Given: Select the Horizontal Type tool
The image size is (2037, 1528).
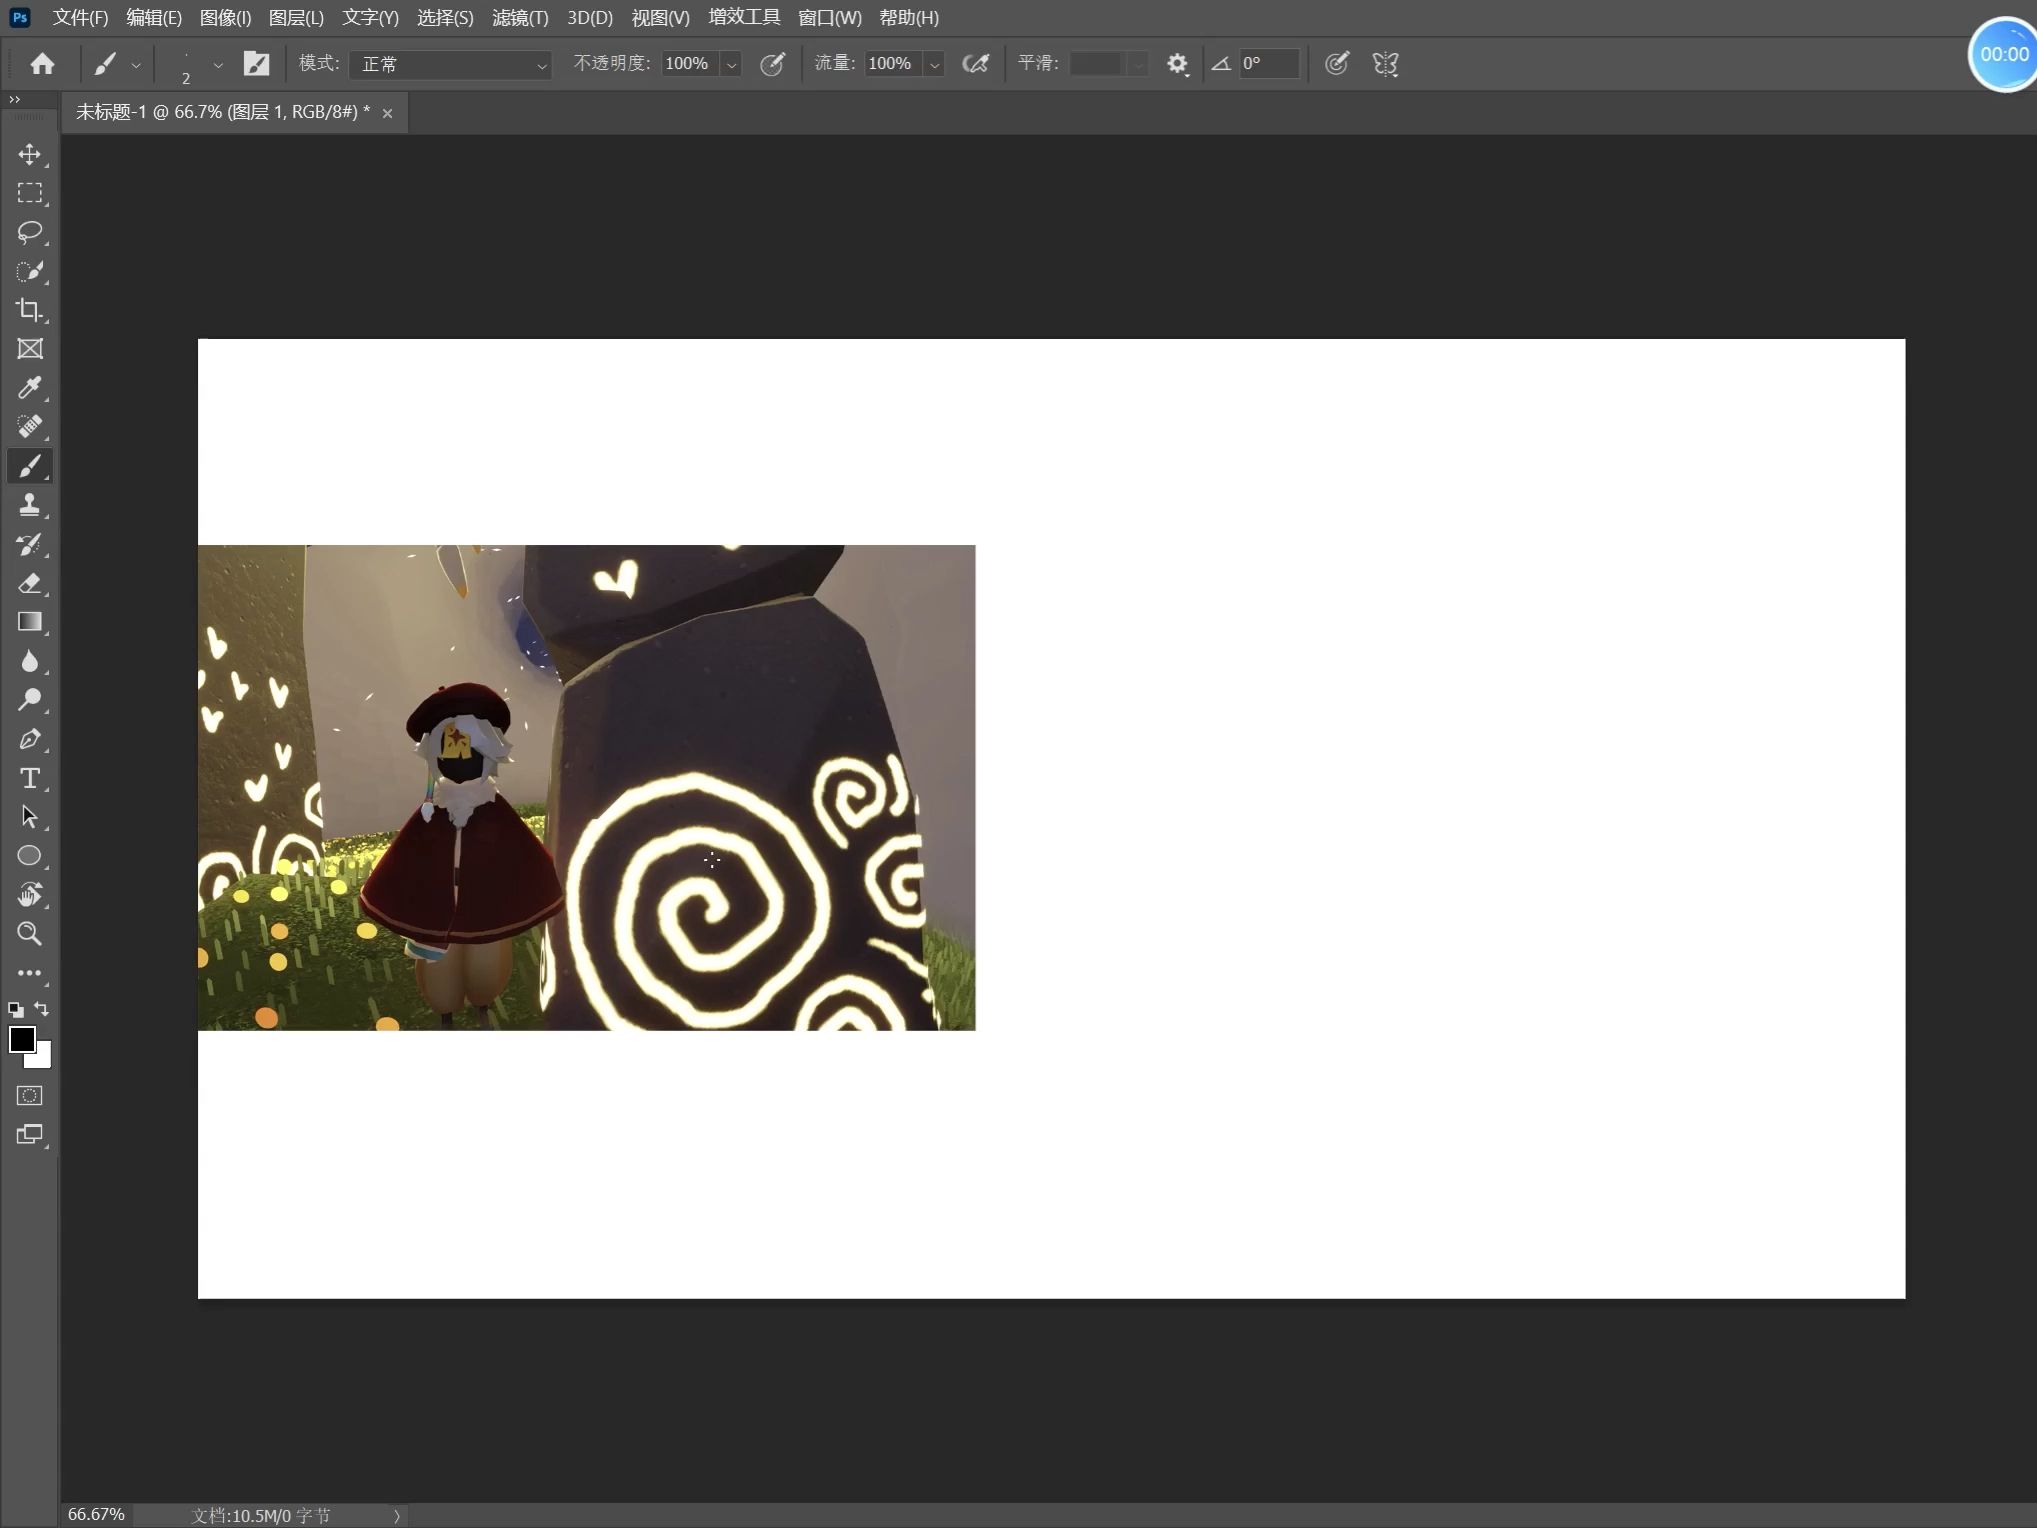Looking at the screenshot, I should click(30, 778).
